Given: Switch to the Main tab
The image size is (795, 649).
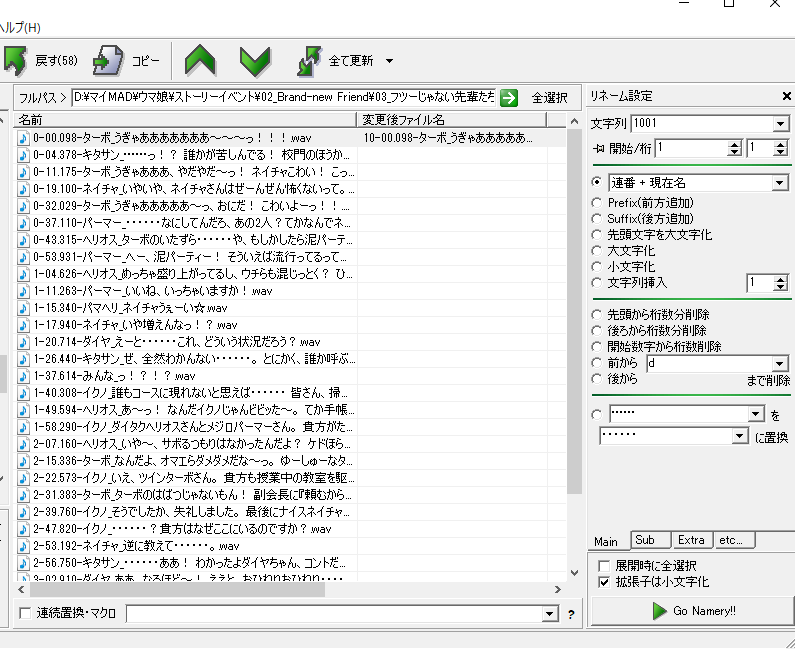Looking at the screenshot, I should [606, 542].
